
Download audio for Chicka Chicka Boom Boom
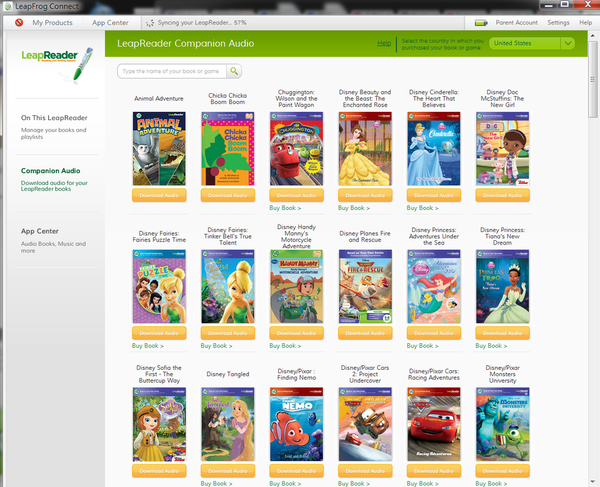click(x=228, y=195)
